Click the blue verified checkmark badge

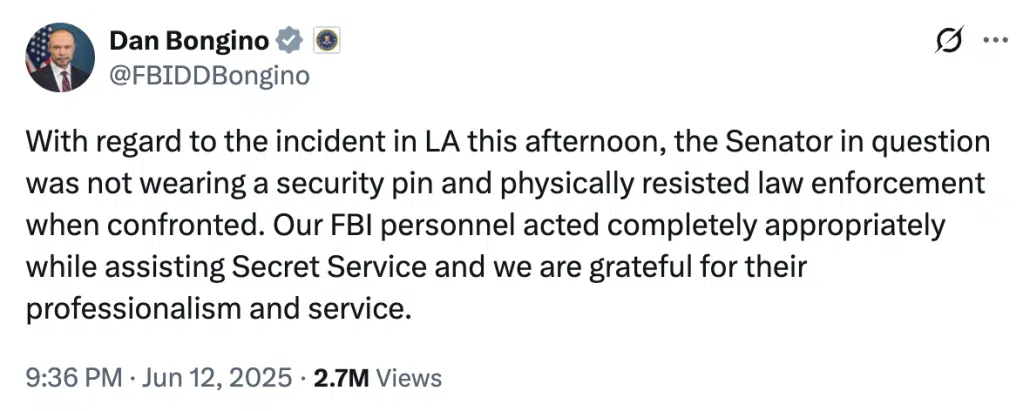[x=288, y=42]
